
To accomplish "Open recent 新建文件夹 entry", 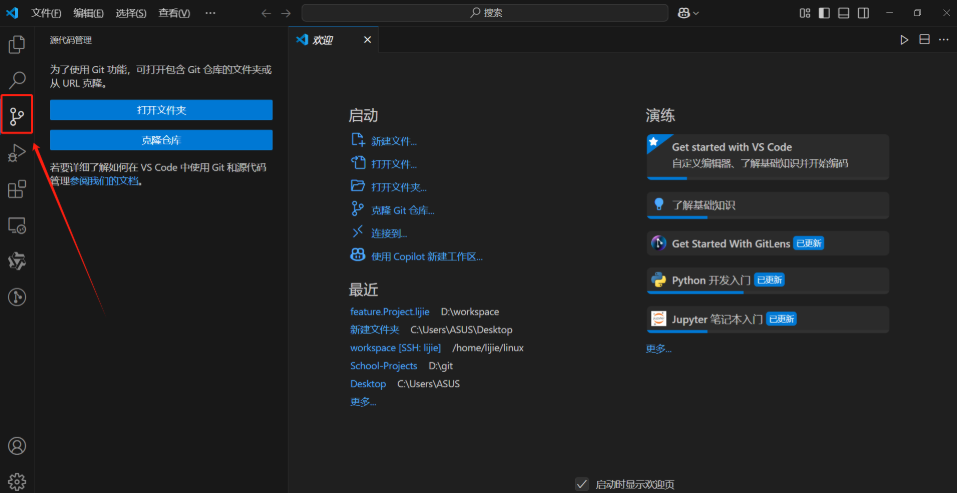I will [x=375, y=329].
